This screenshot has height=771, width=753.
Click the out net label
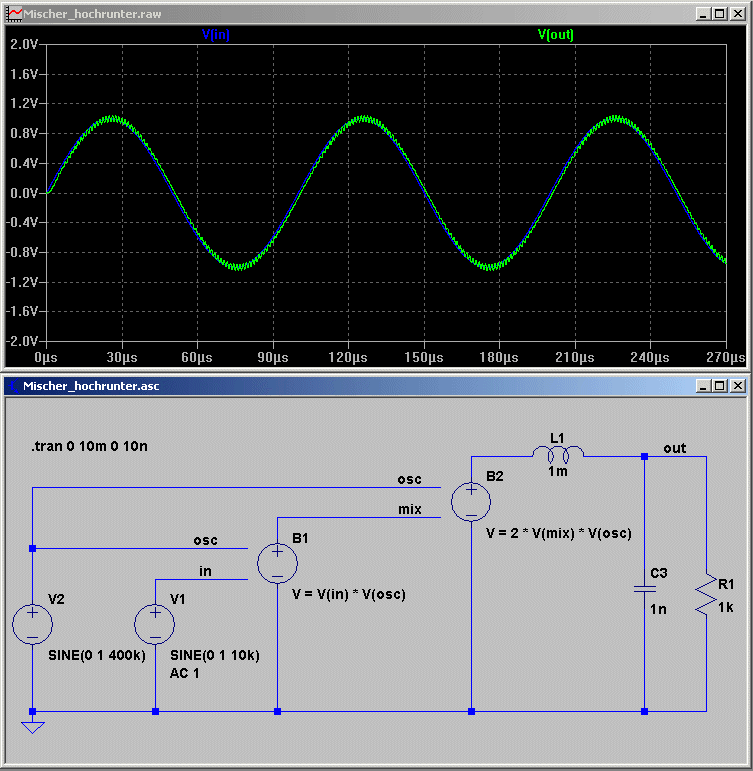point(674,448)
